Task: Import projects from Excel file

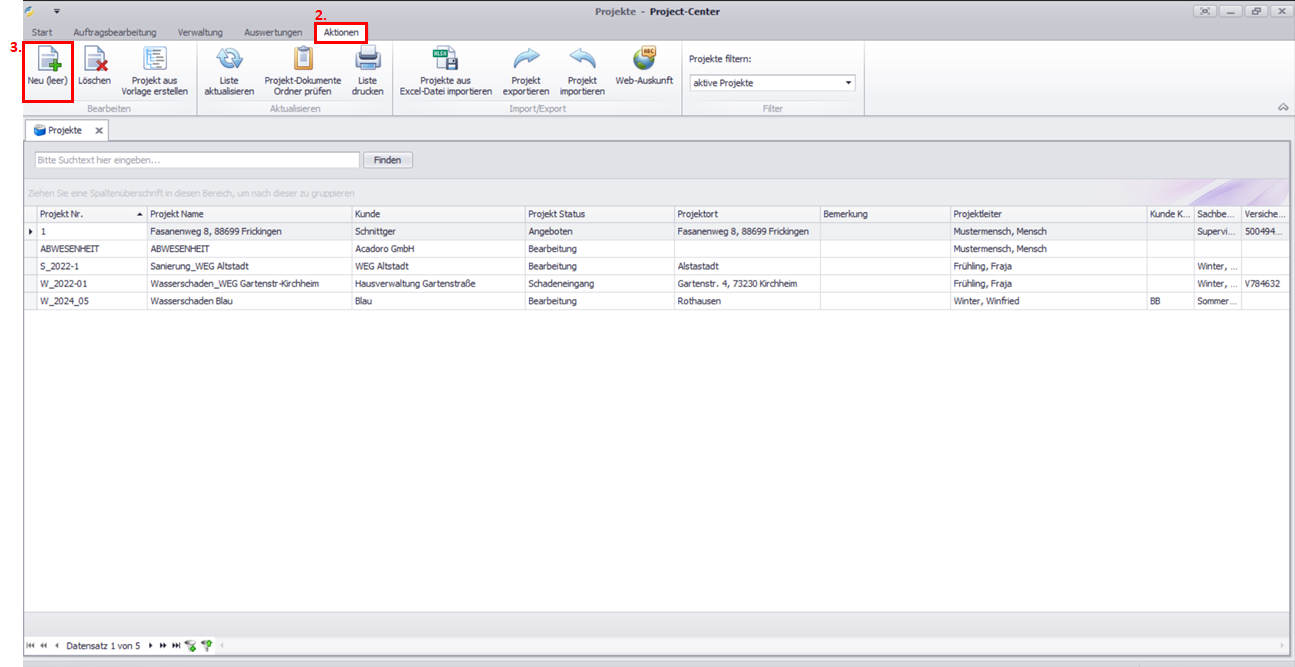Action: click(445, 69)
